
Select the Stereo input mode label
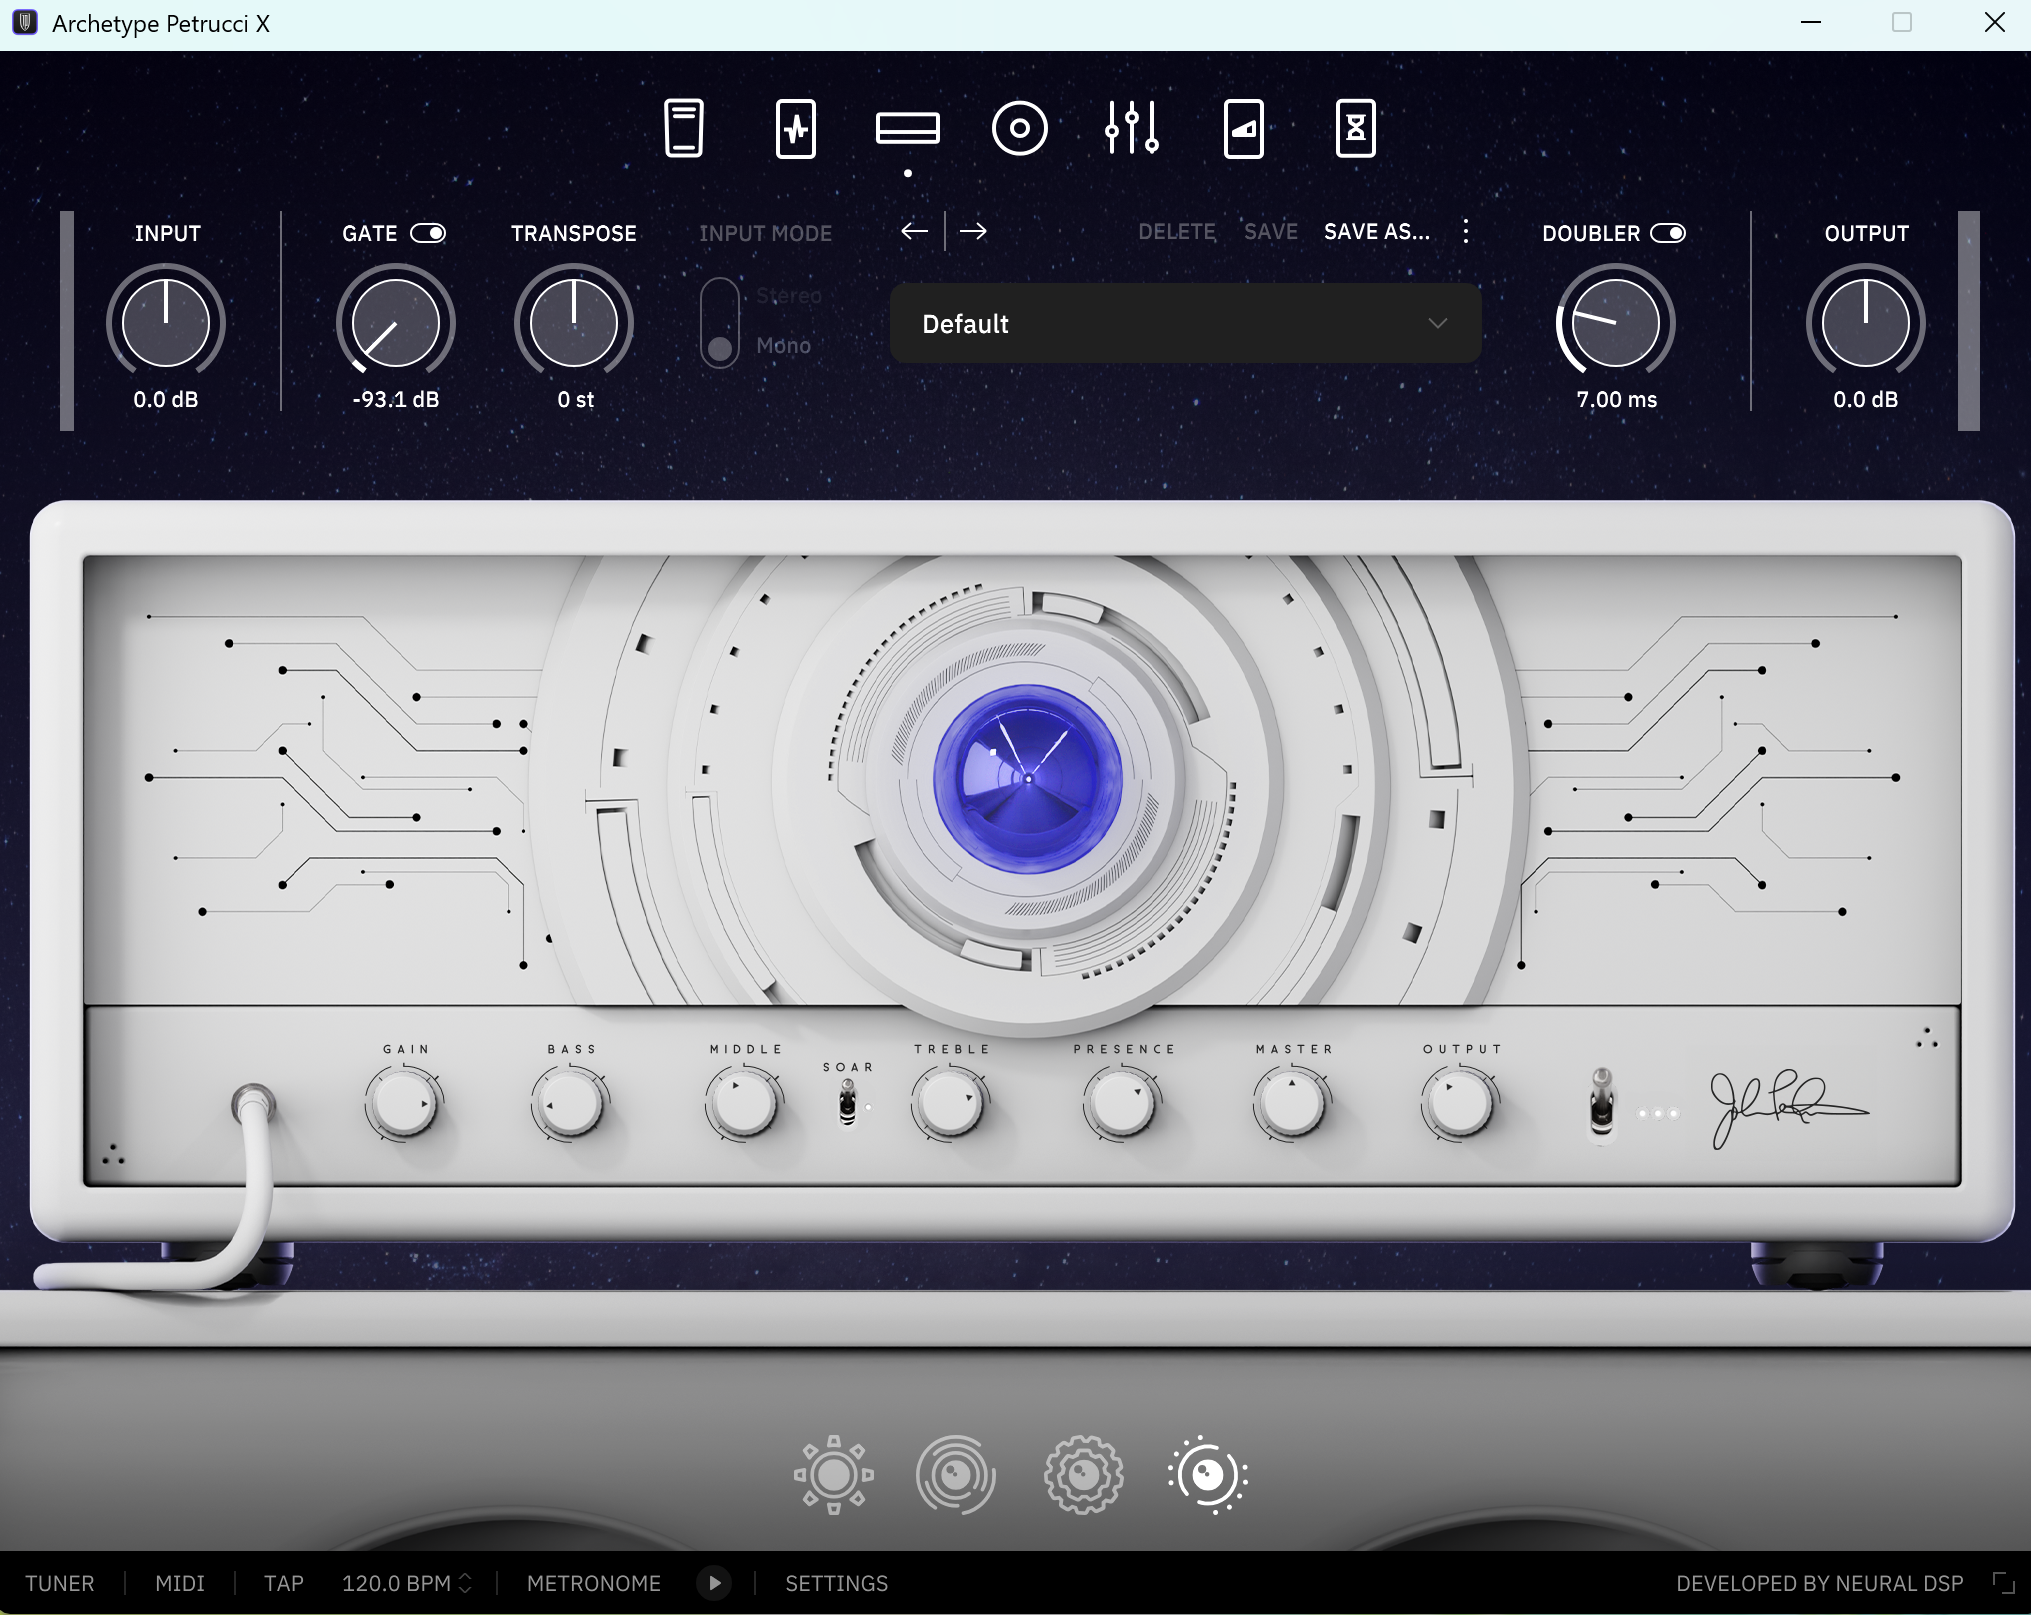[789, 296]
